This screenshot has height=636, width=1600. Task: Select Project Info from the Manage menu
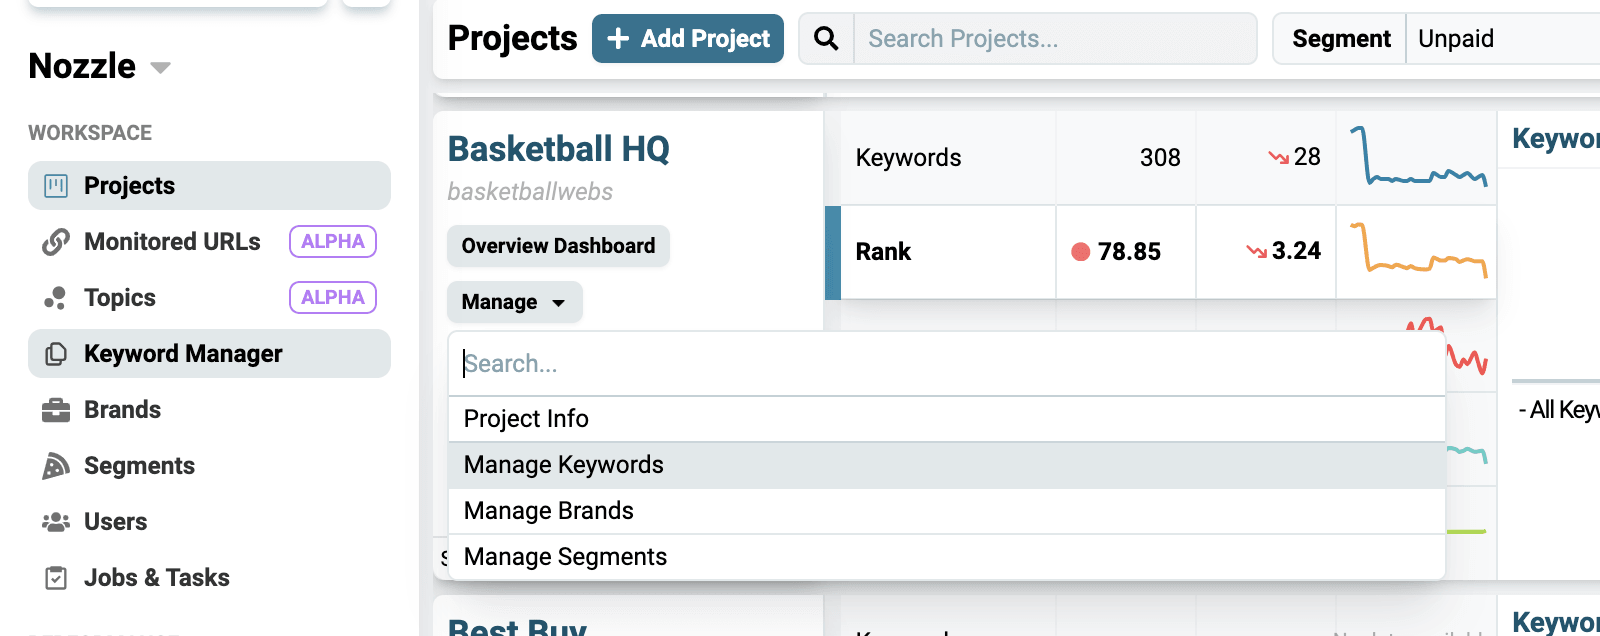(946, 419)
